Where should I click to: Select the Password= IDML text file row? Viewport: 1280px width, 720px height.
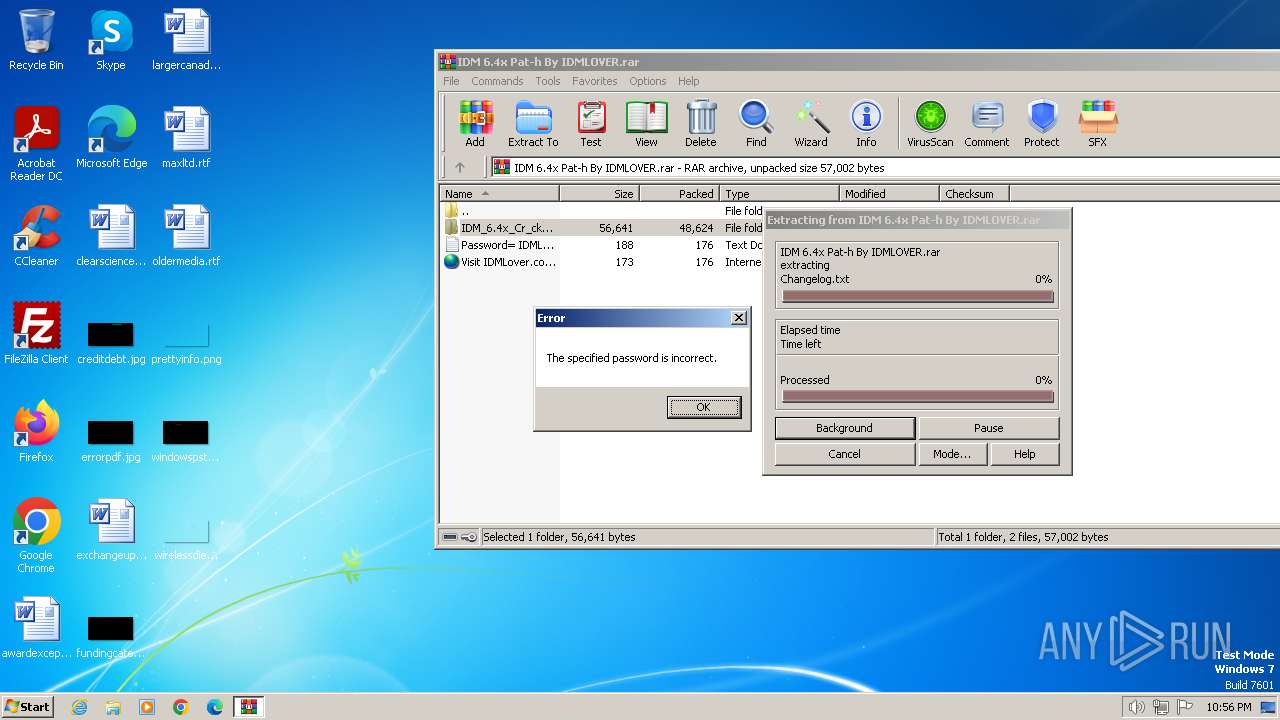[603, 245]
